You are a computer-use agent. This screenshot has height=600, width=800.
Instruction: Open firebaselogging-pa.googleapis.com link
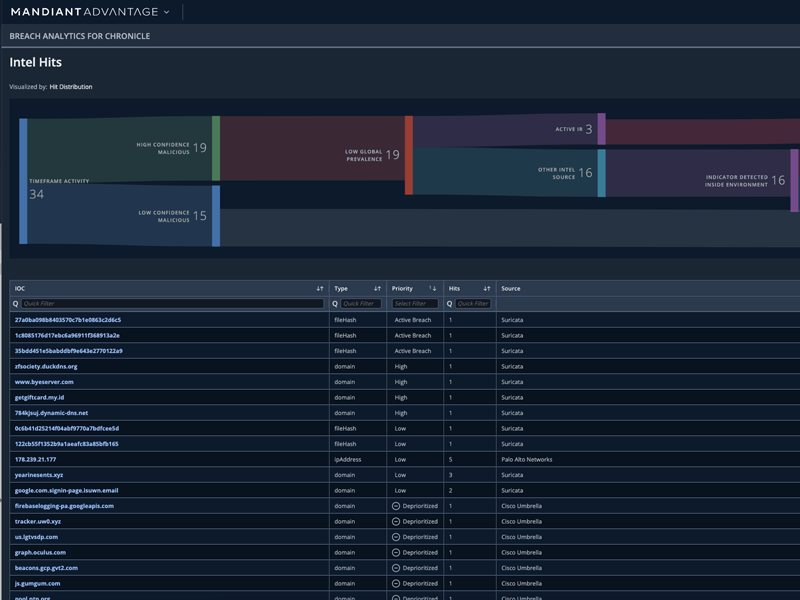tap(64, 506)
